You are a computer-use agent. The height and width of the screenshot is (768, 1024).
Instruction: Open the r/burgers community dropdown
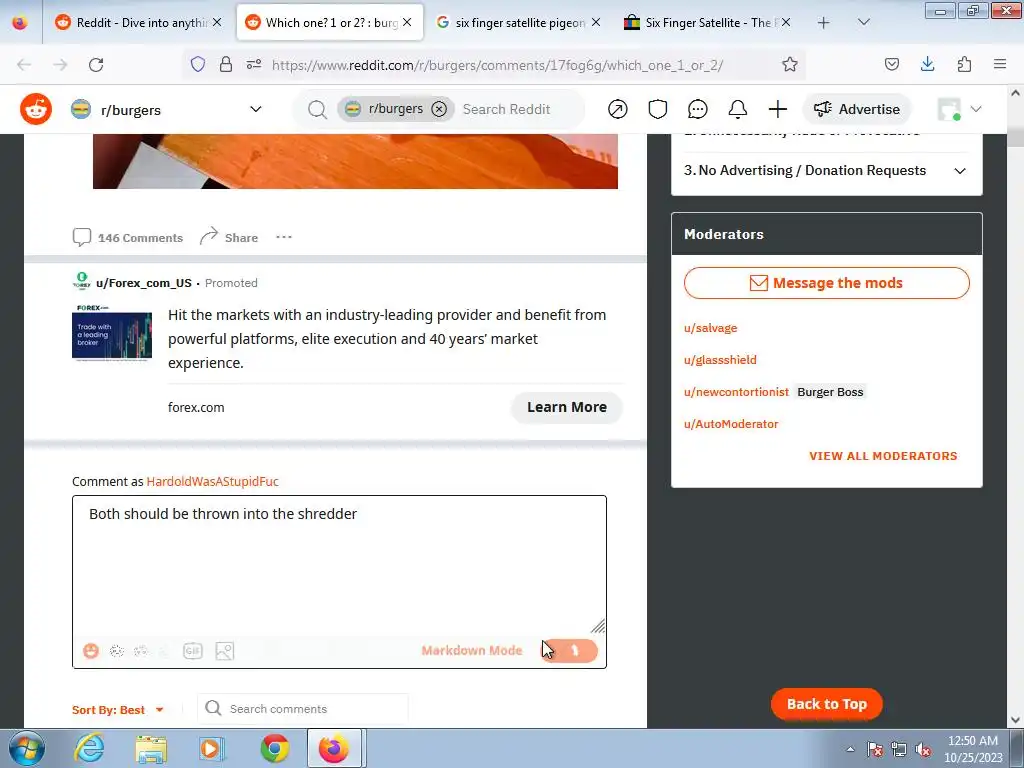[256, 109]
